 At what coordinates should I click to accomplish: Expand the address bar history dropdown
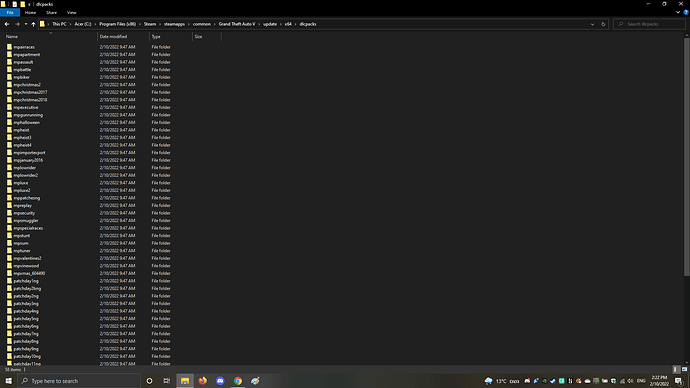click(x=592, y=24)
